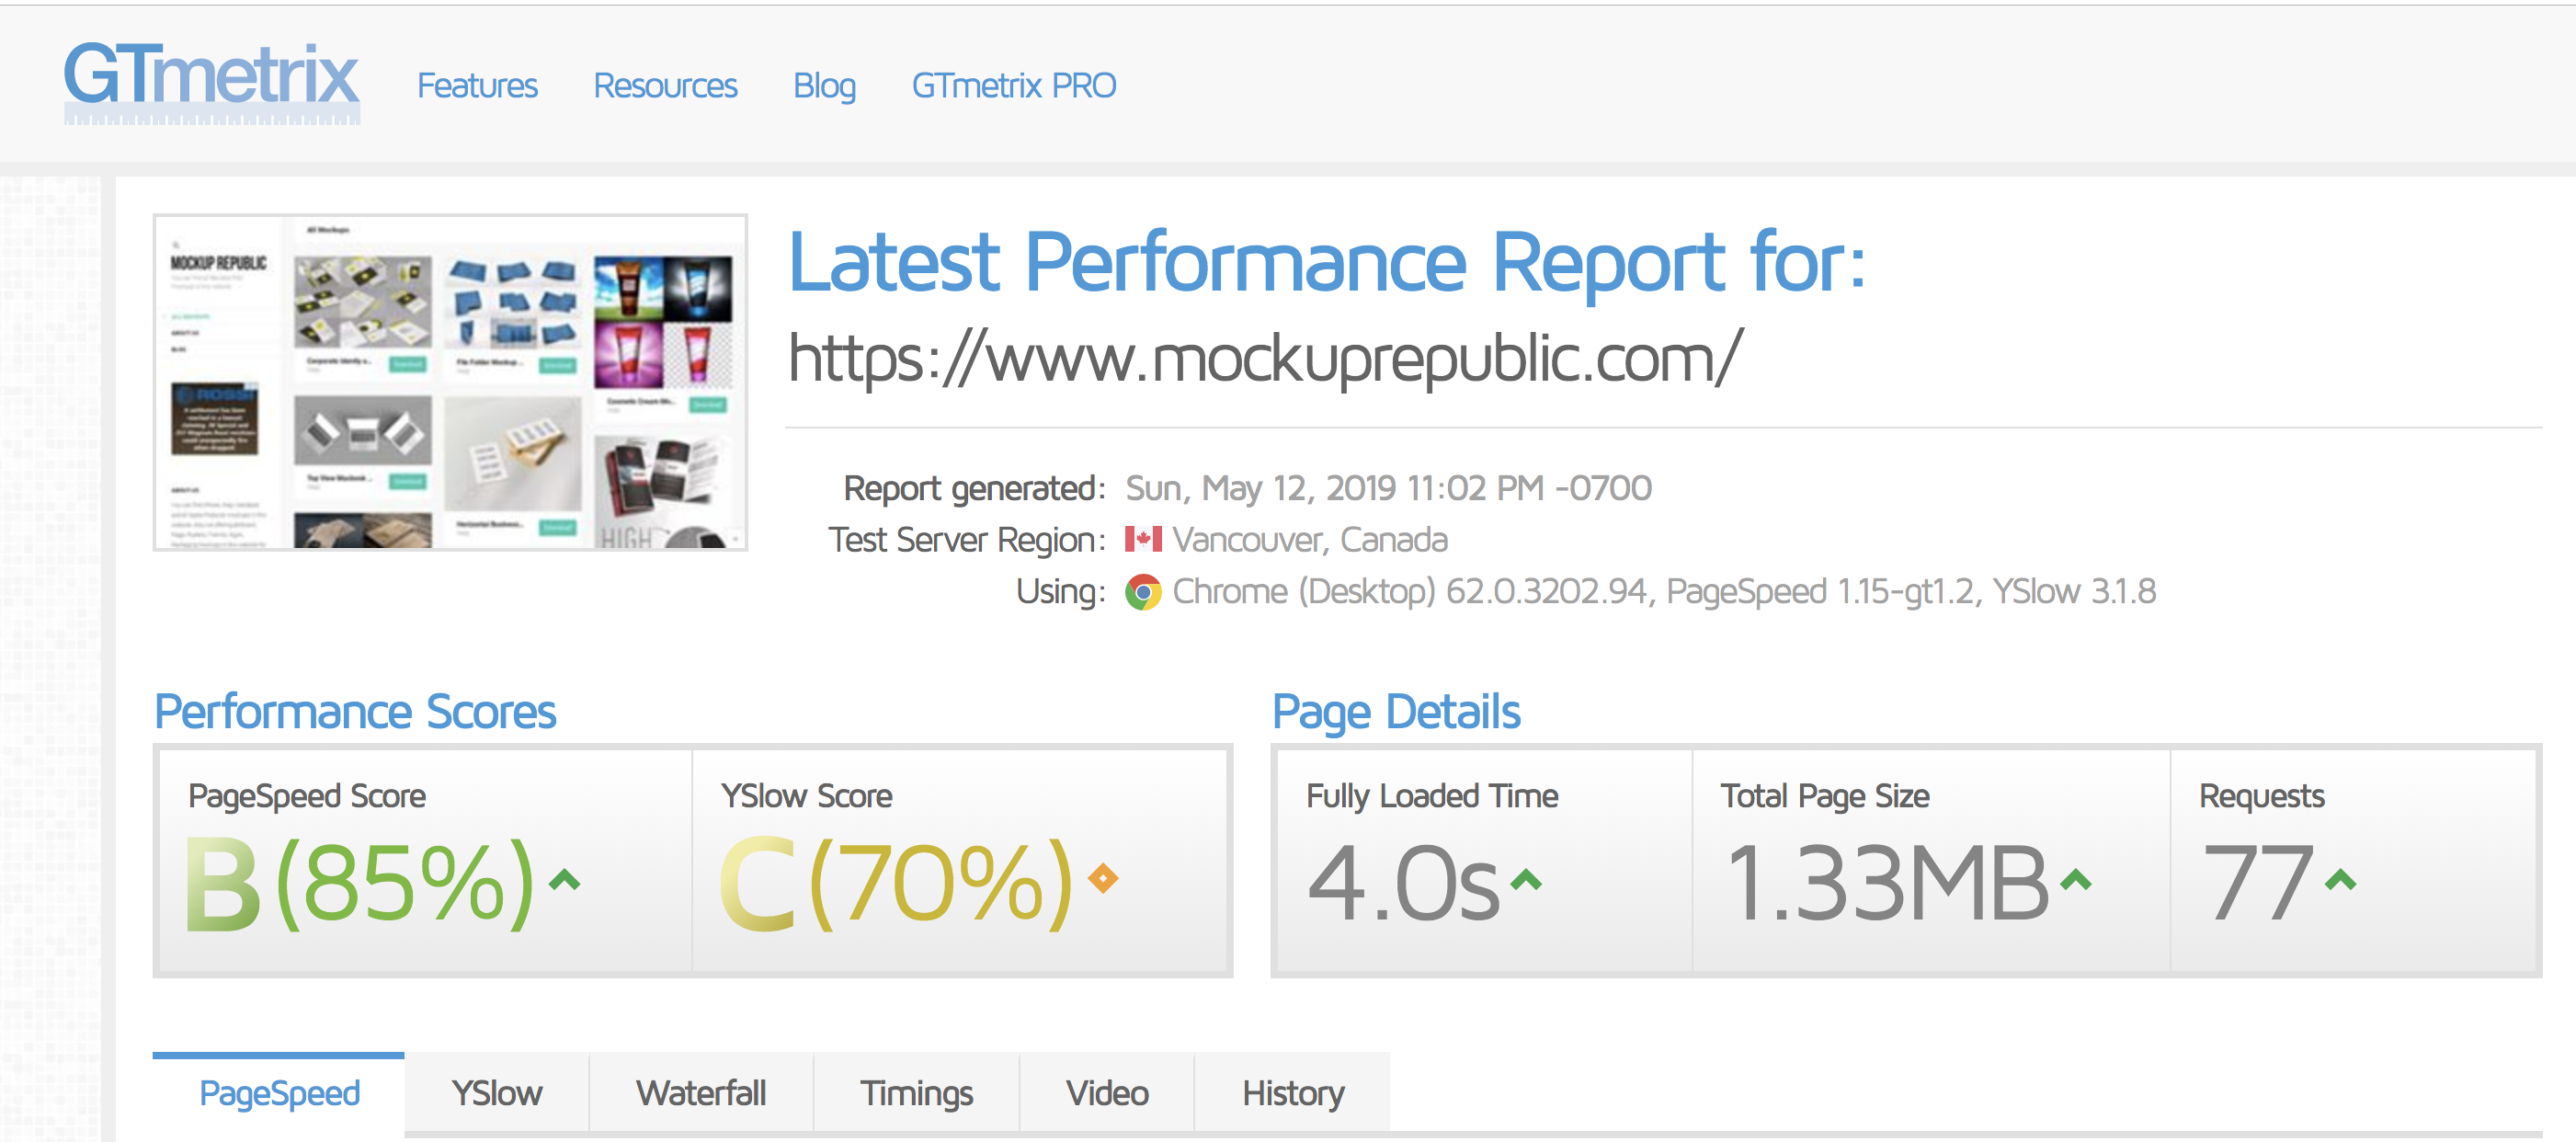Screen dimensions: 2576x1142
Task: Click the green arrow beside PageSpeed Score
Action: click(565, 880)
